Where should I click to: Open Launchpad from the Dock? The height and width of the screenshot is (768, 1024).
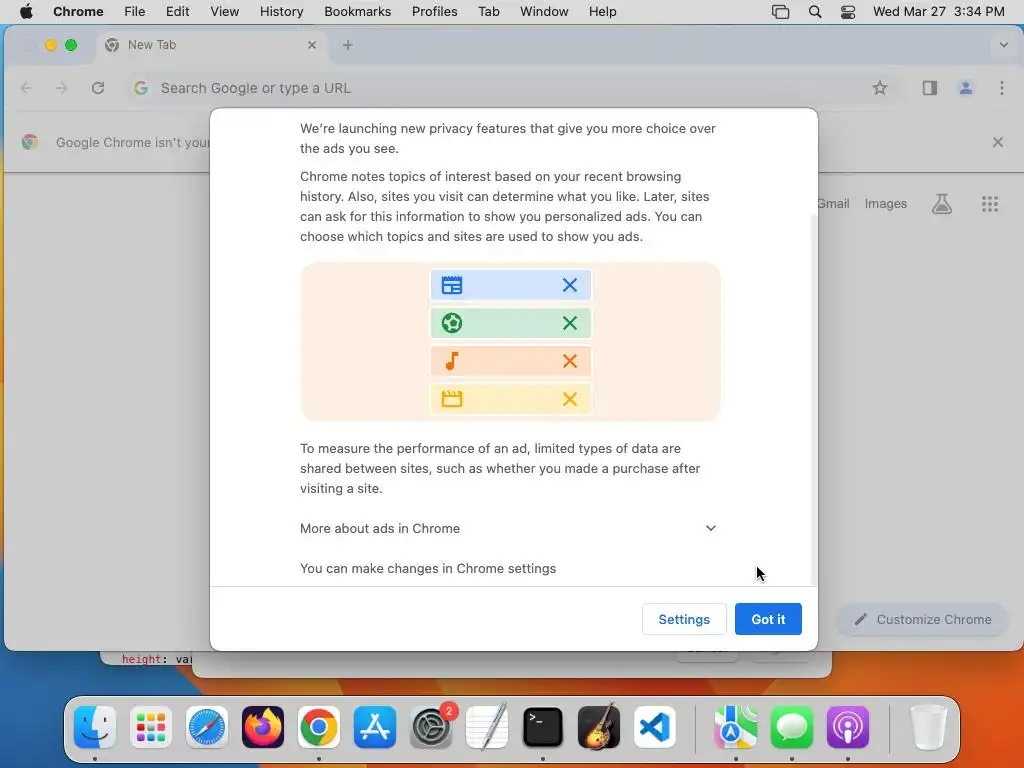point(151,727)
